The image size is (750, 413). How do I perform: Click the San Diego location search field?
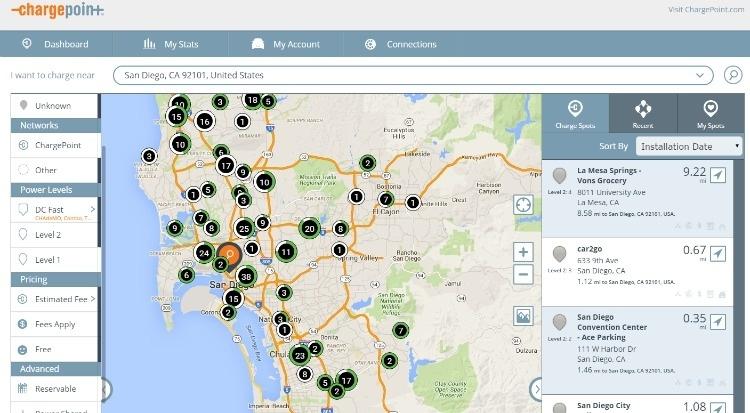[x=413, y=75]
